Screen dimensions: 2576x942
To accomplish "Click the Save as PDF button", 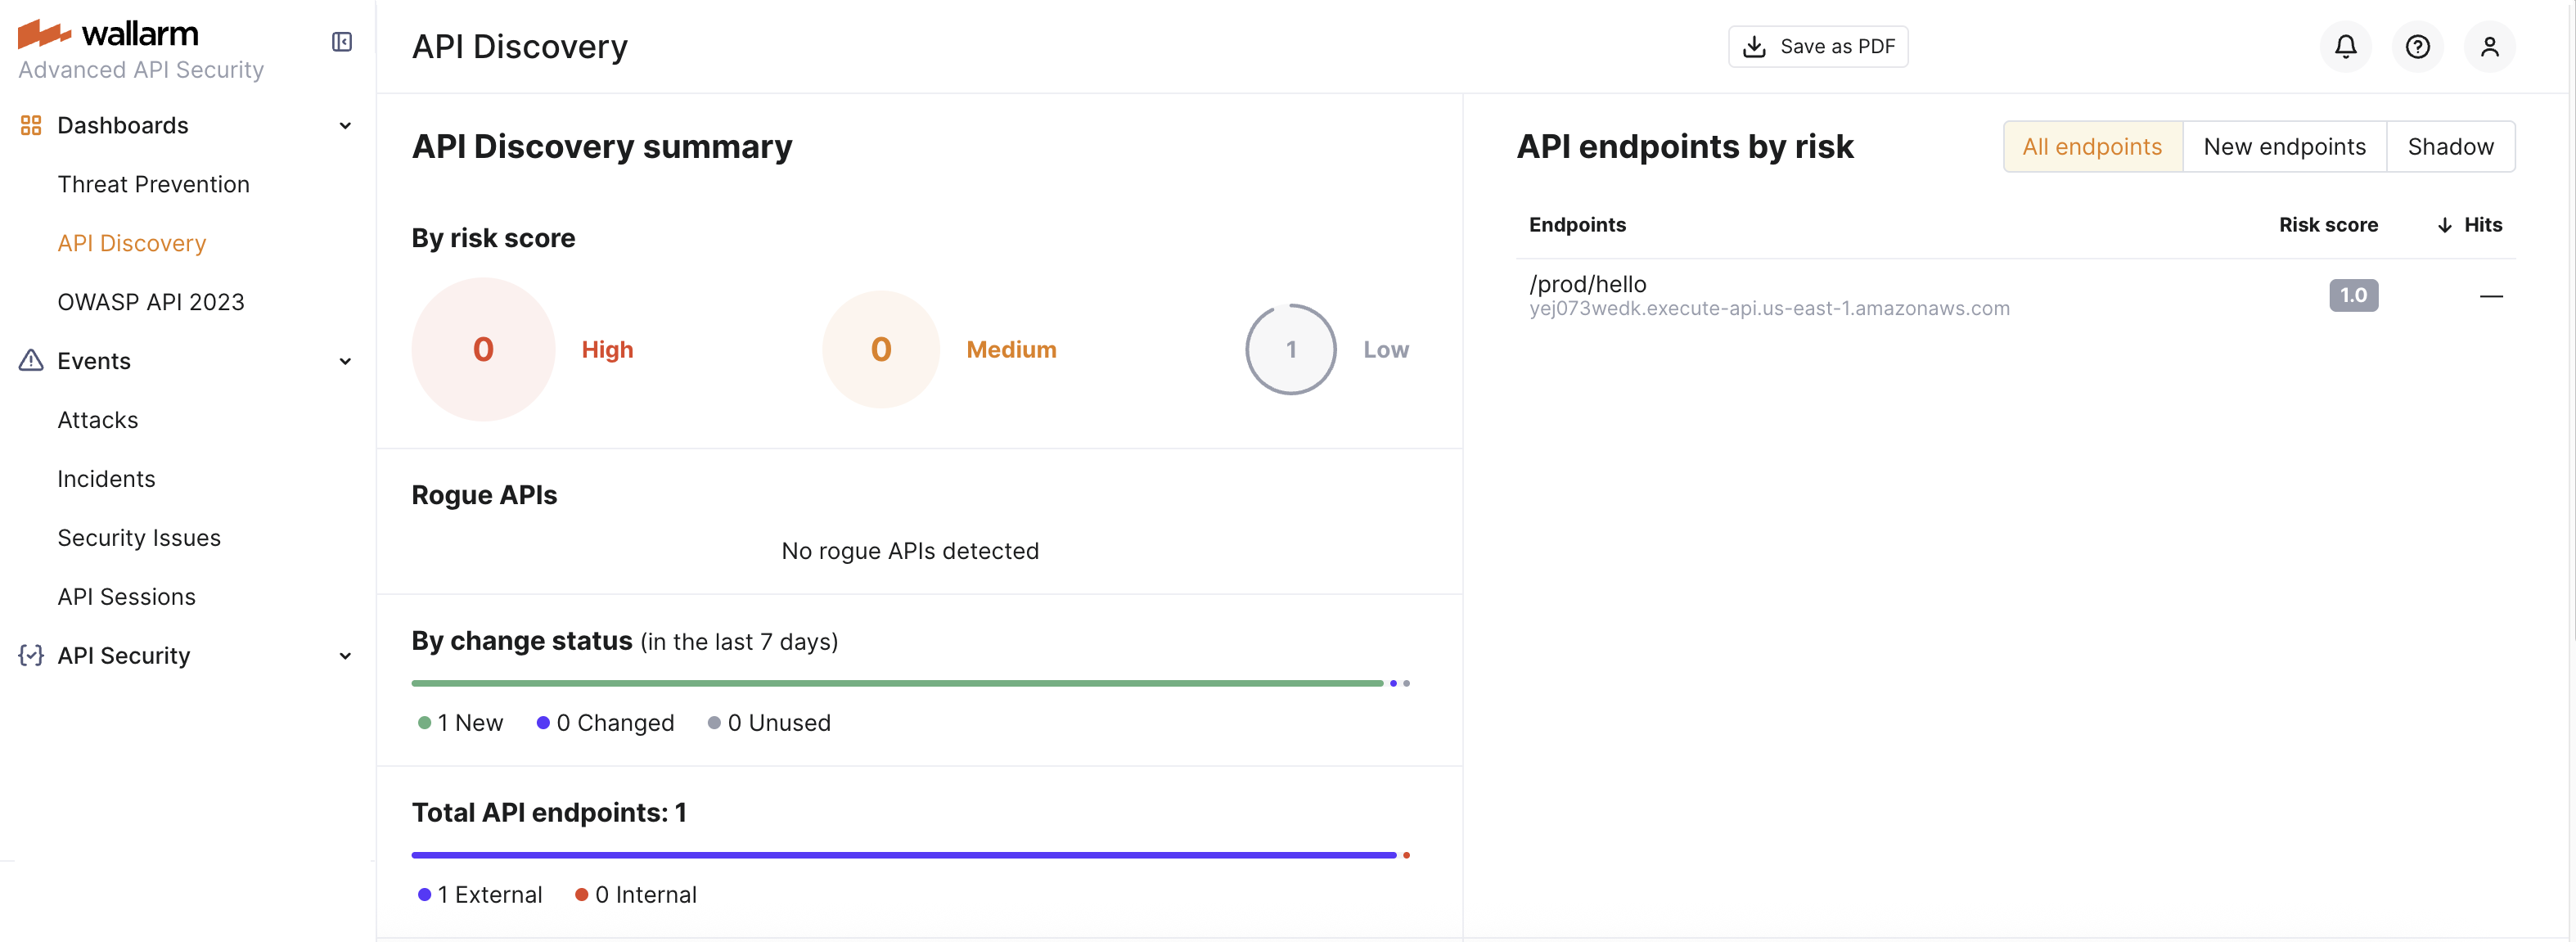I will [1818, 46].
